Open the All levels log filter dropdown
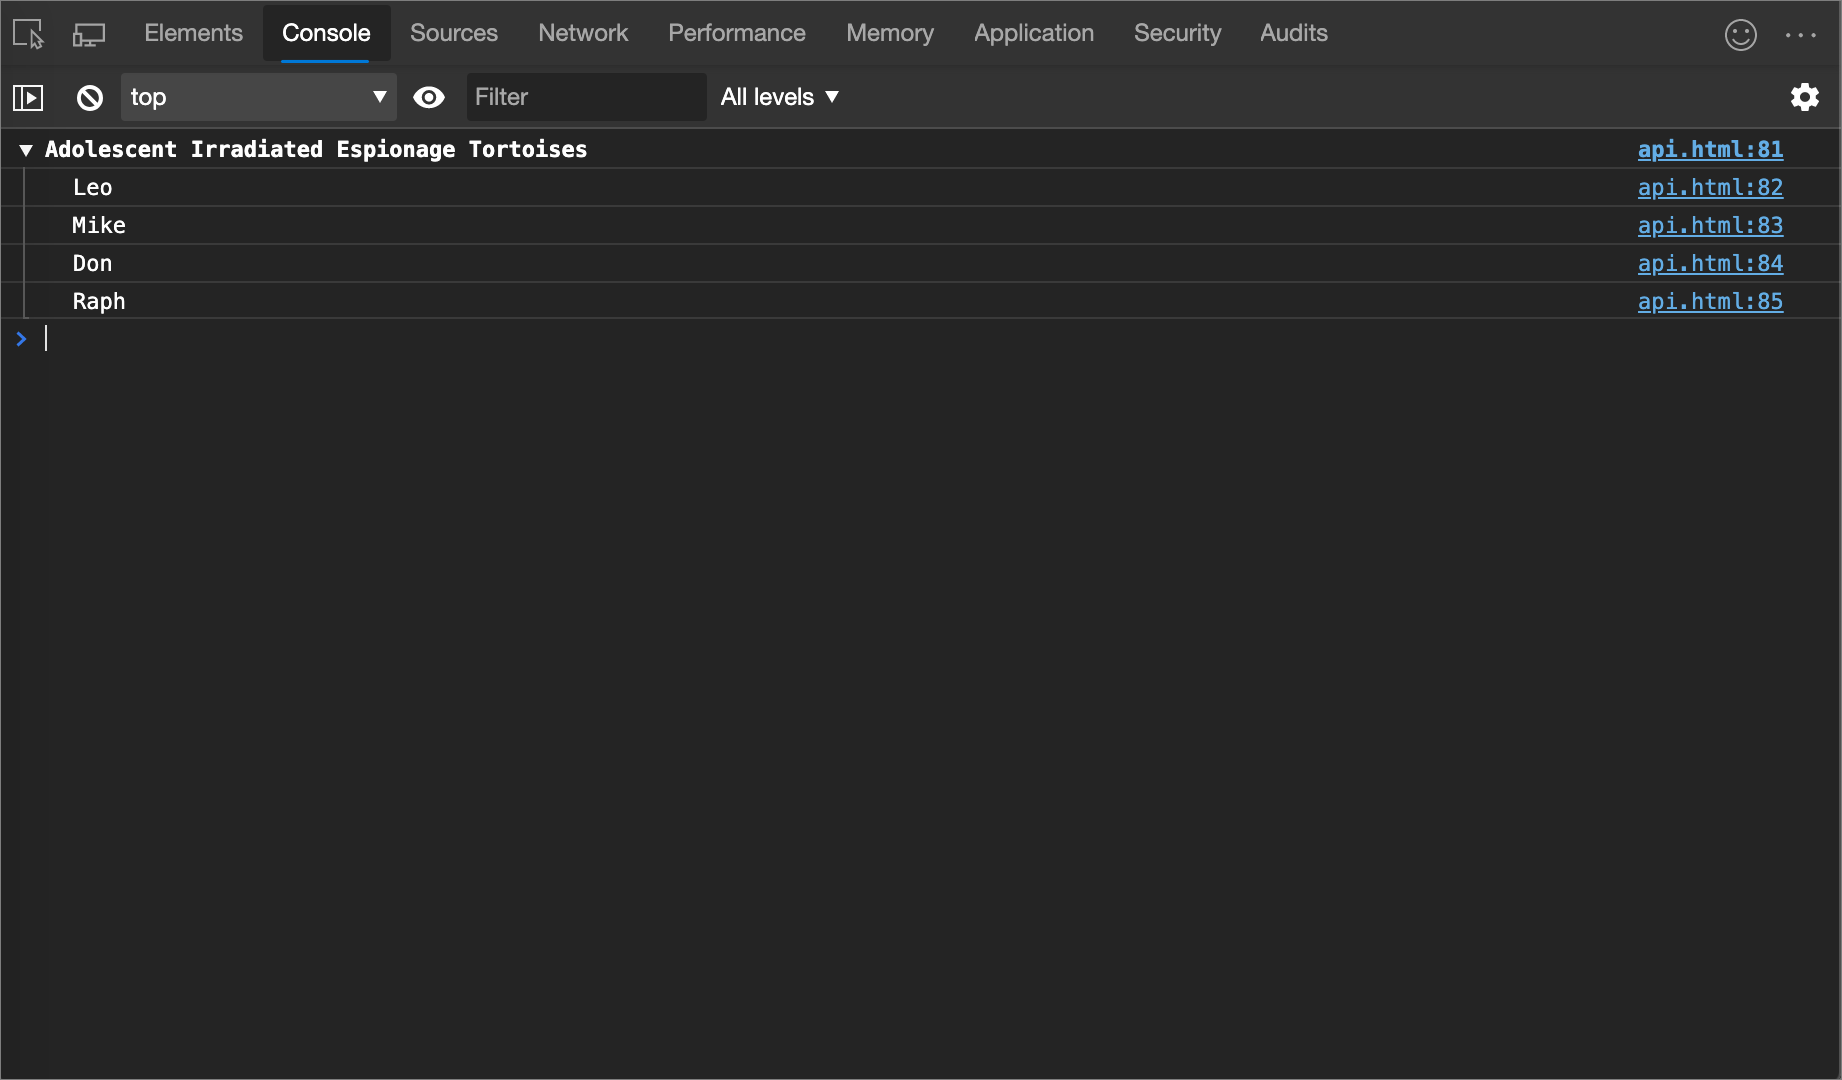The height and width of the screenshot is (1080, 1842). coord(779,97)
